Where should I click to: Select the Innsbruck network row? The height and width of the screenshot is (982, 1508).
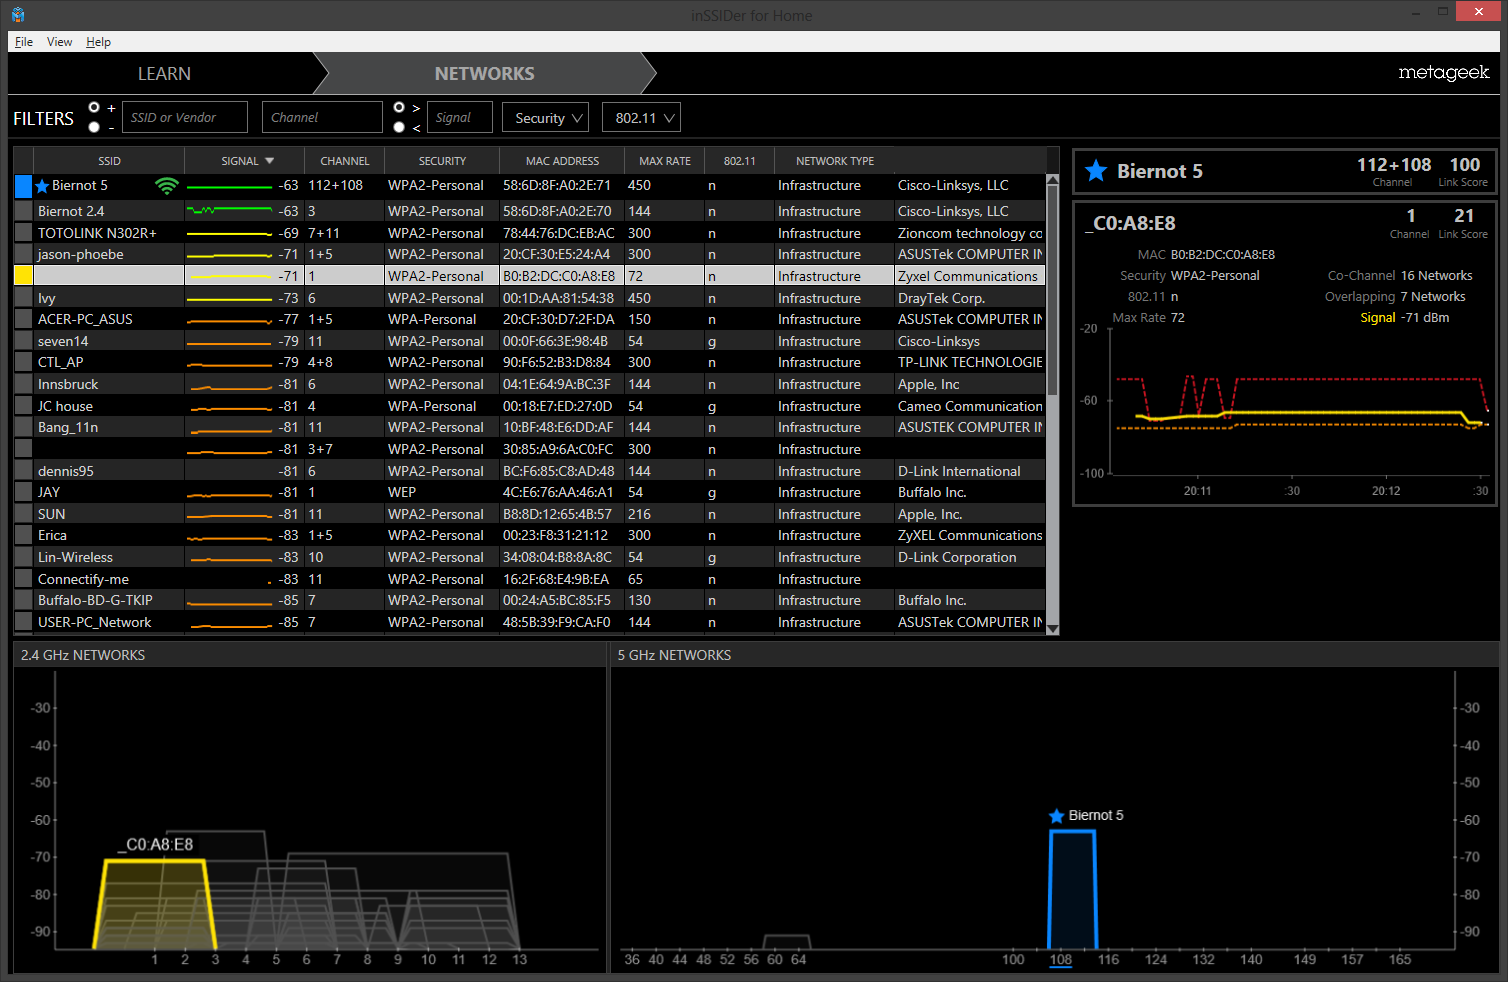(530, 384)
